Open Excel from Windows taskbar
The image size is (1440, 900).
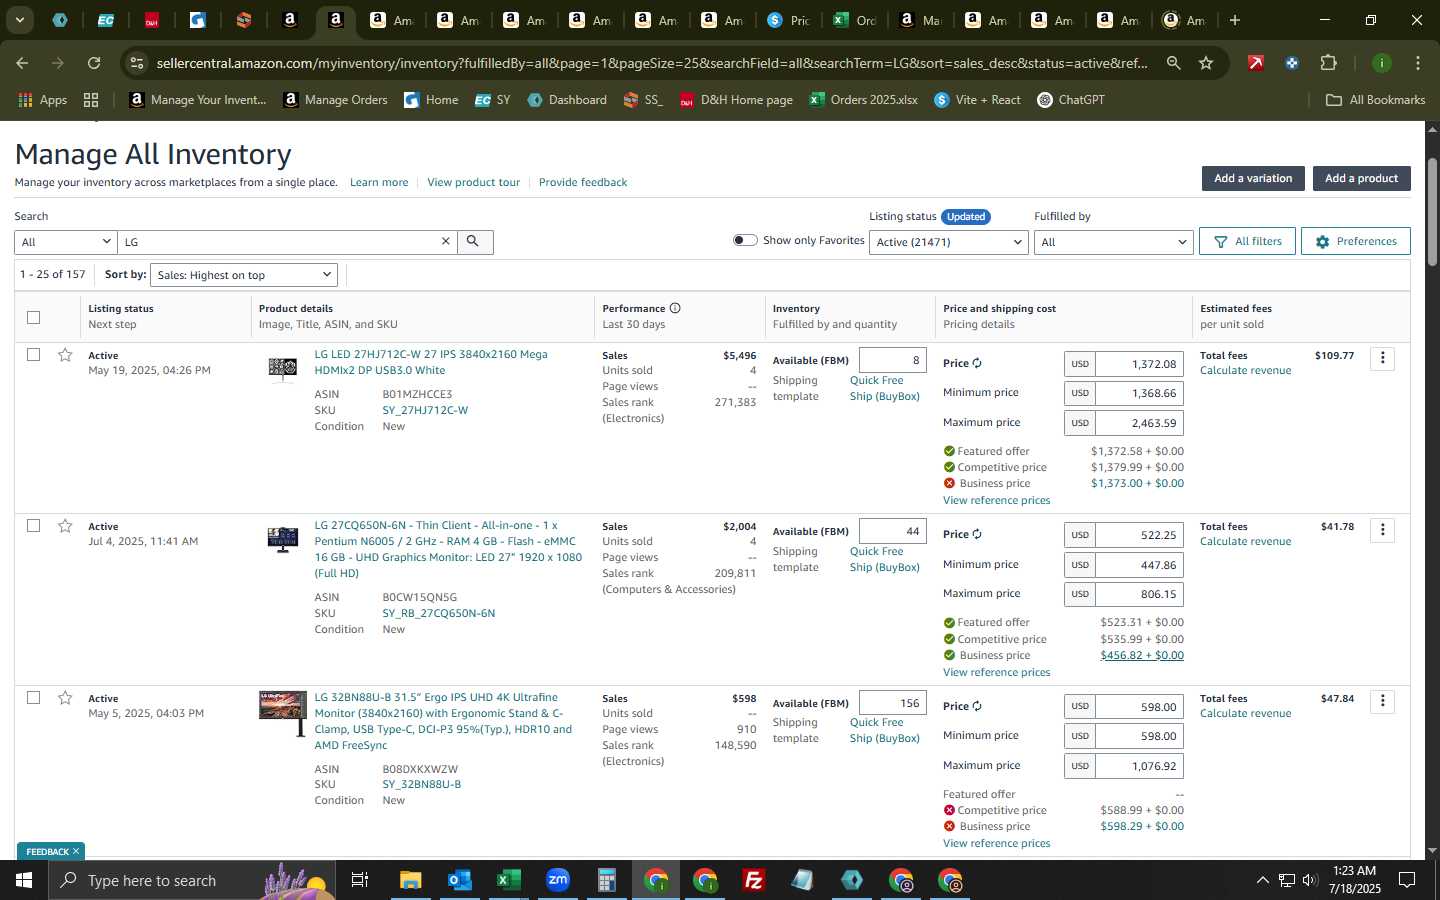[508, 880]
